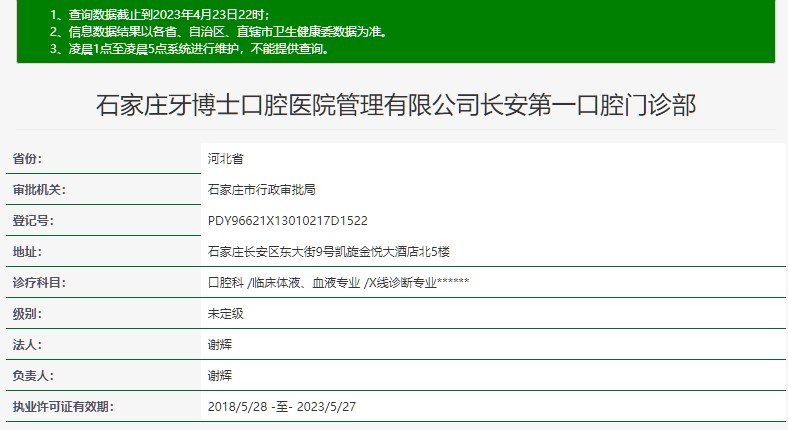Click the value 未定级

tap(226, 314)
